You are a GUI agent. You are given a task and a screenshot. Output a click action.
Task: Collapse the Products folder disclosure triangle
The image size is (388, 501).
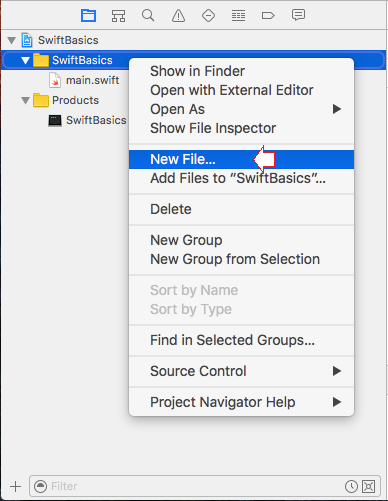coord(25,100)
